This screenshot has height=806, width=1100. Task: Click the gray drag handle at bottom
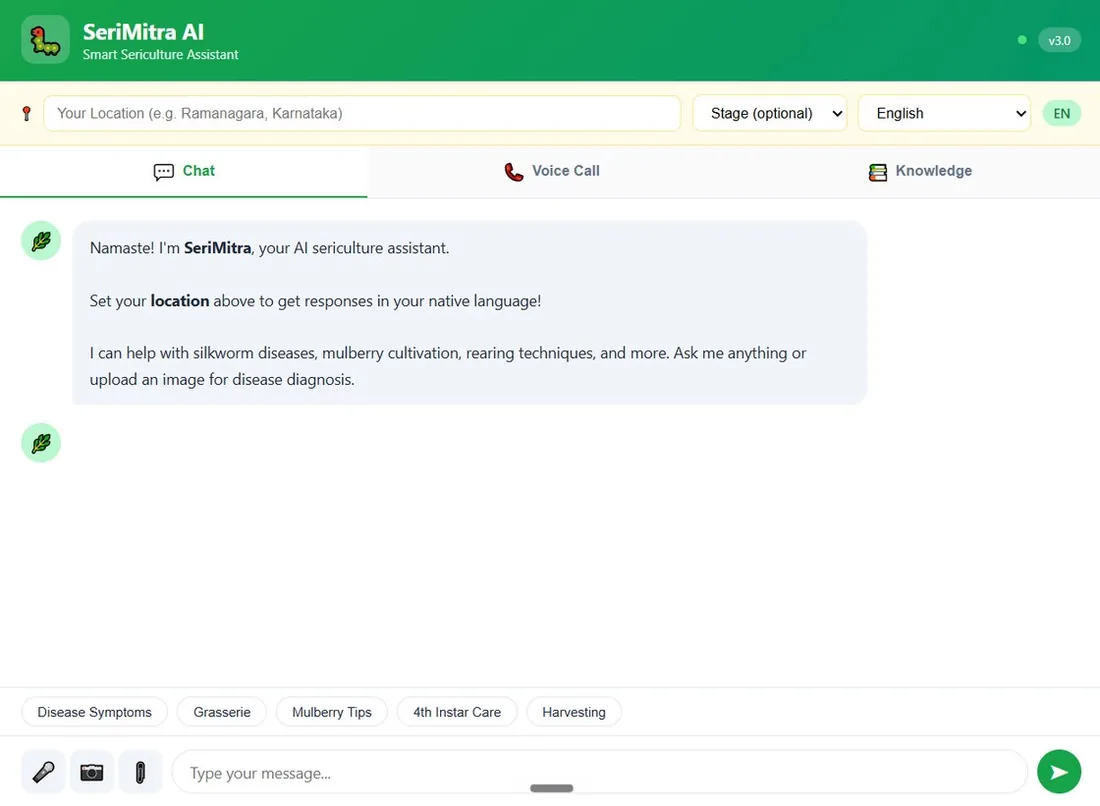551,788
